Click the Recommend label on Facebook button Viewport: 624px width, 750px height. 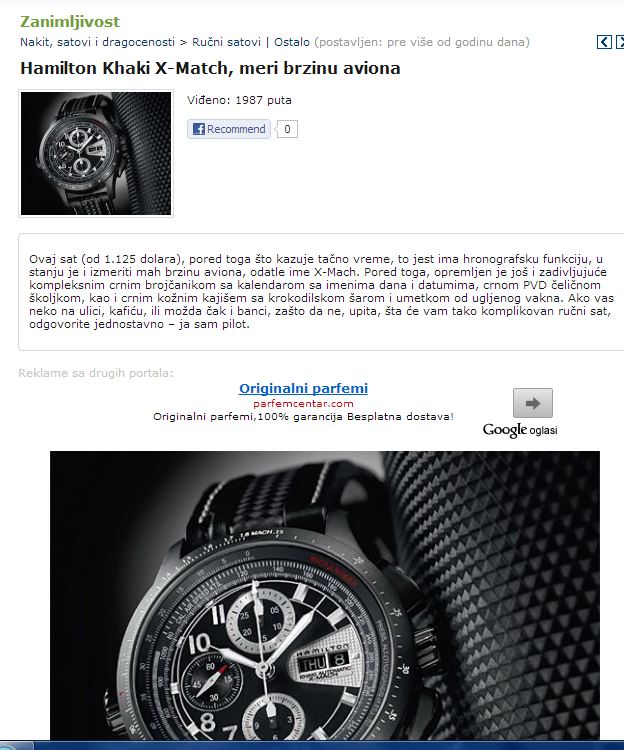(236, 129)
